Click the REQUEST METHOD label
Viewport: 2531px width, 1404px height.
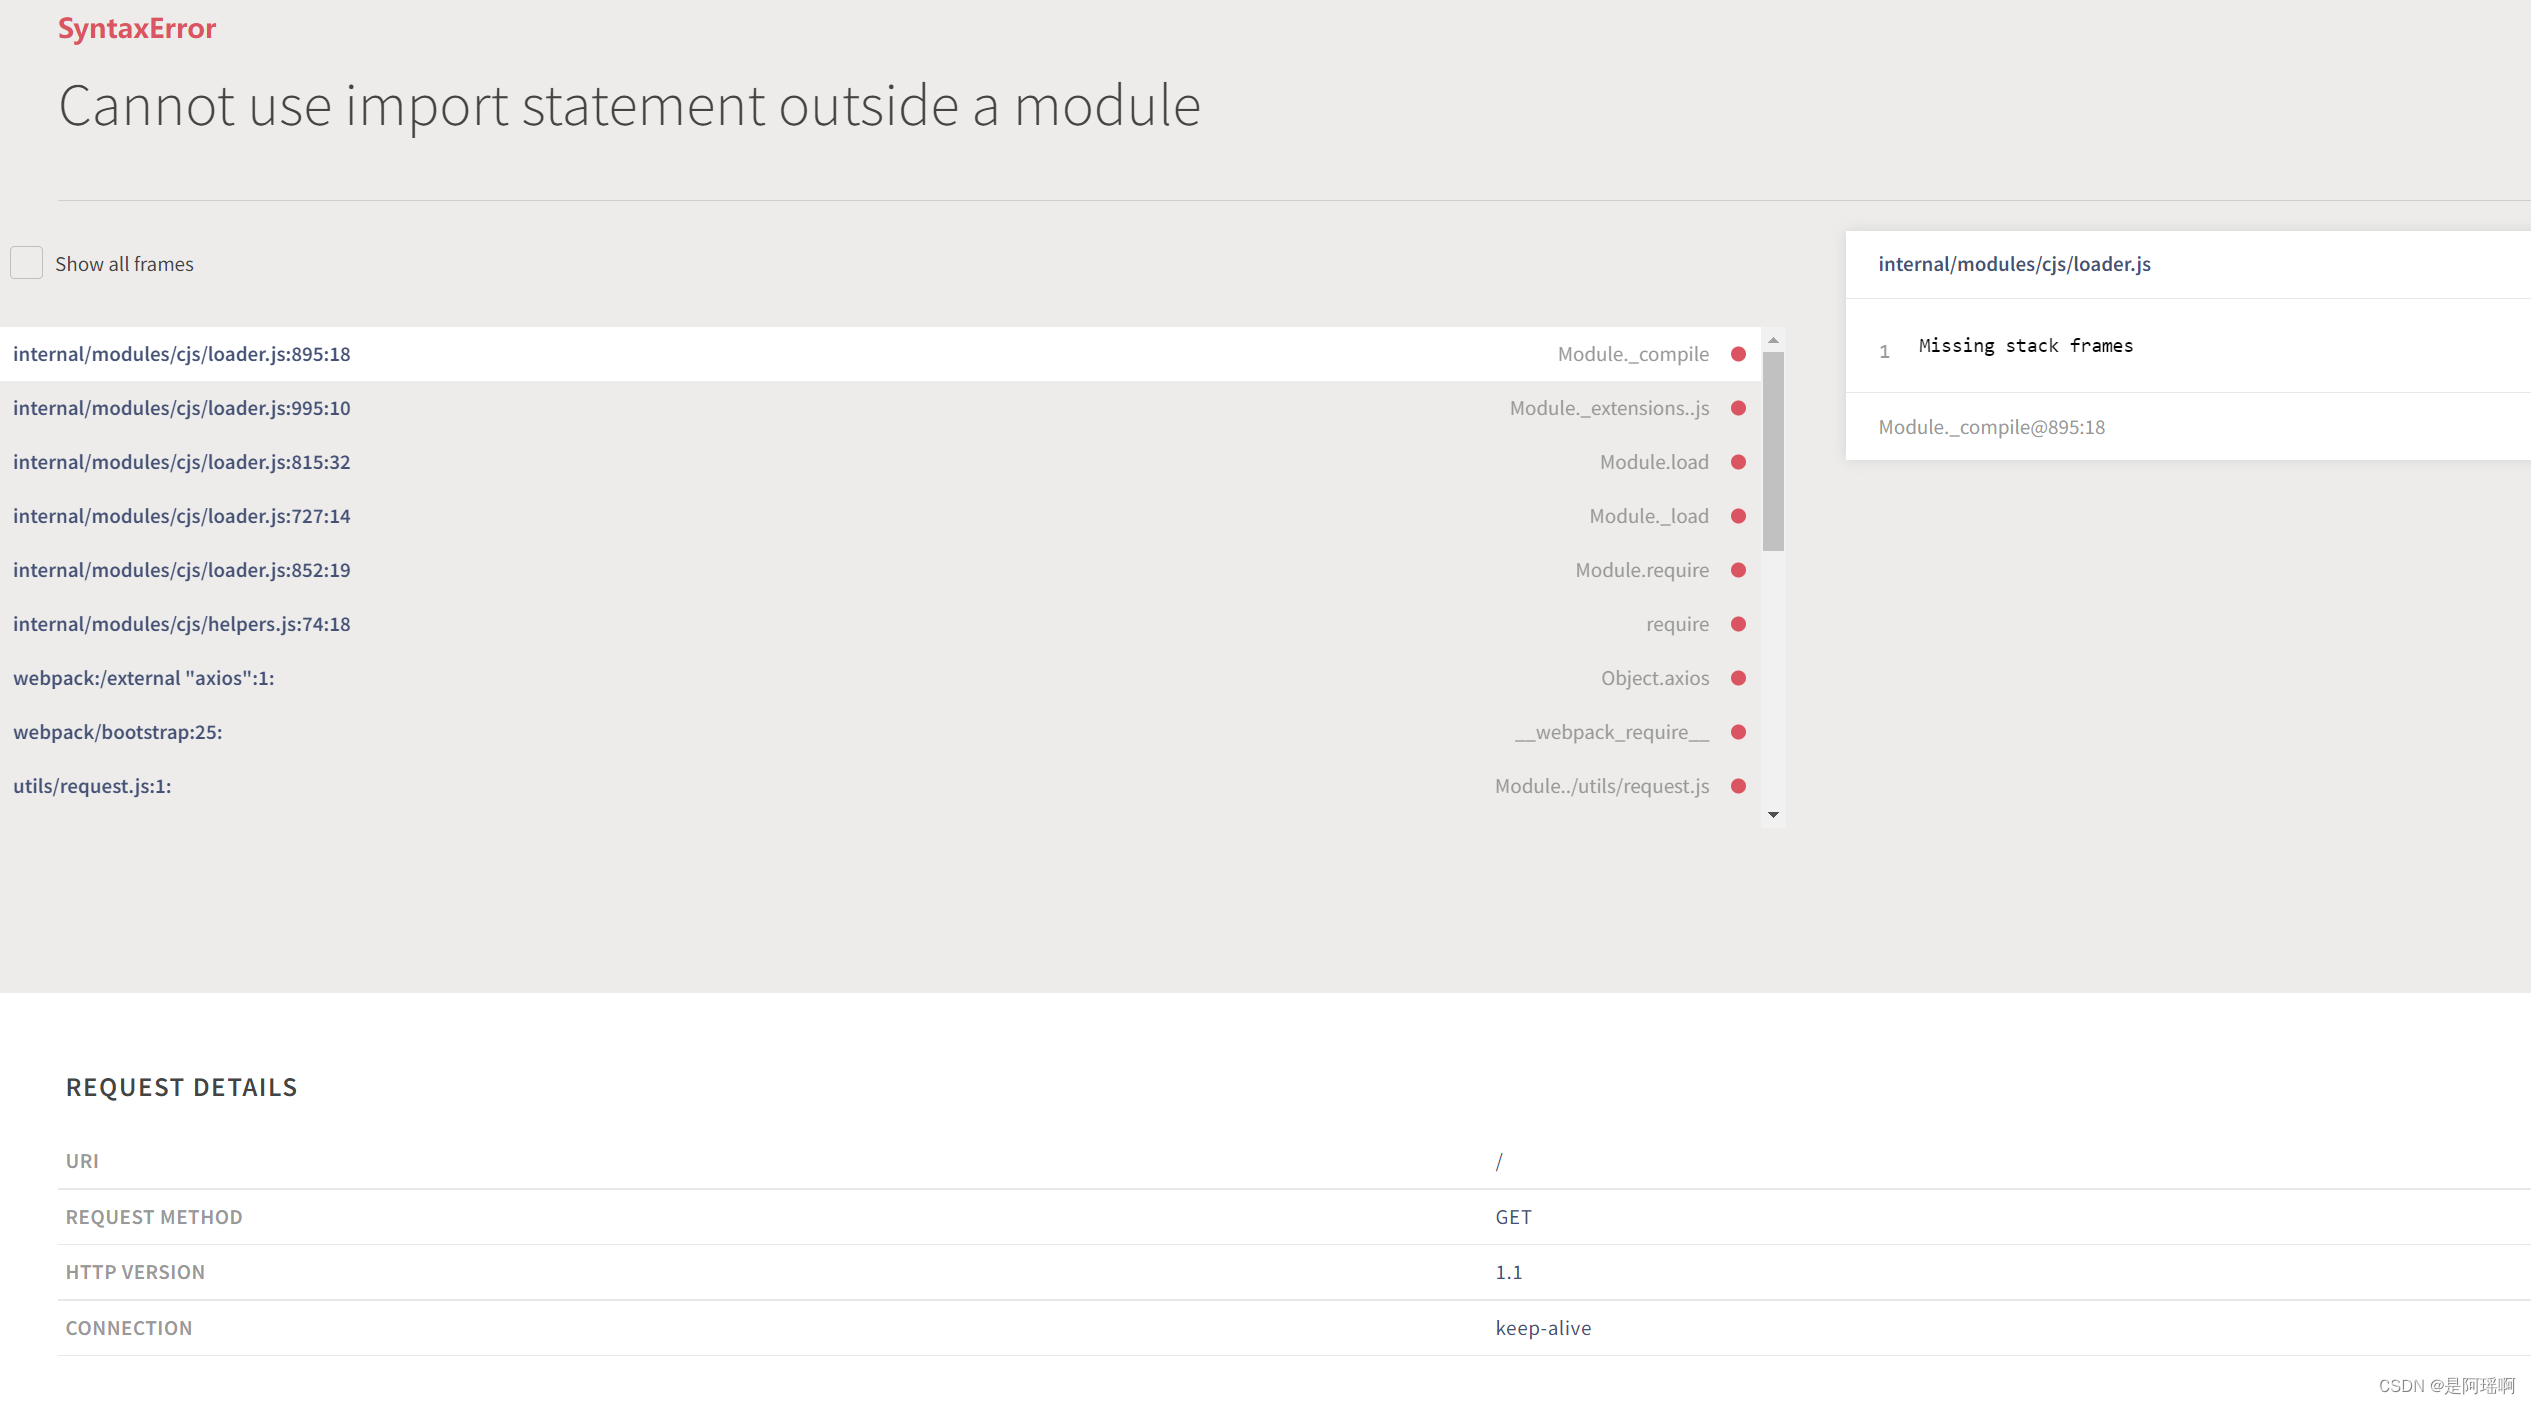coord(154,1217)
